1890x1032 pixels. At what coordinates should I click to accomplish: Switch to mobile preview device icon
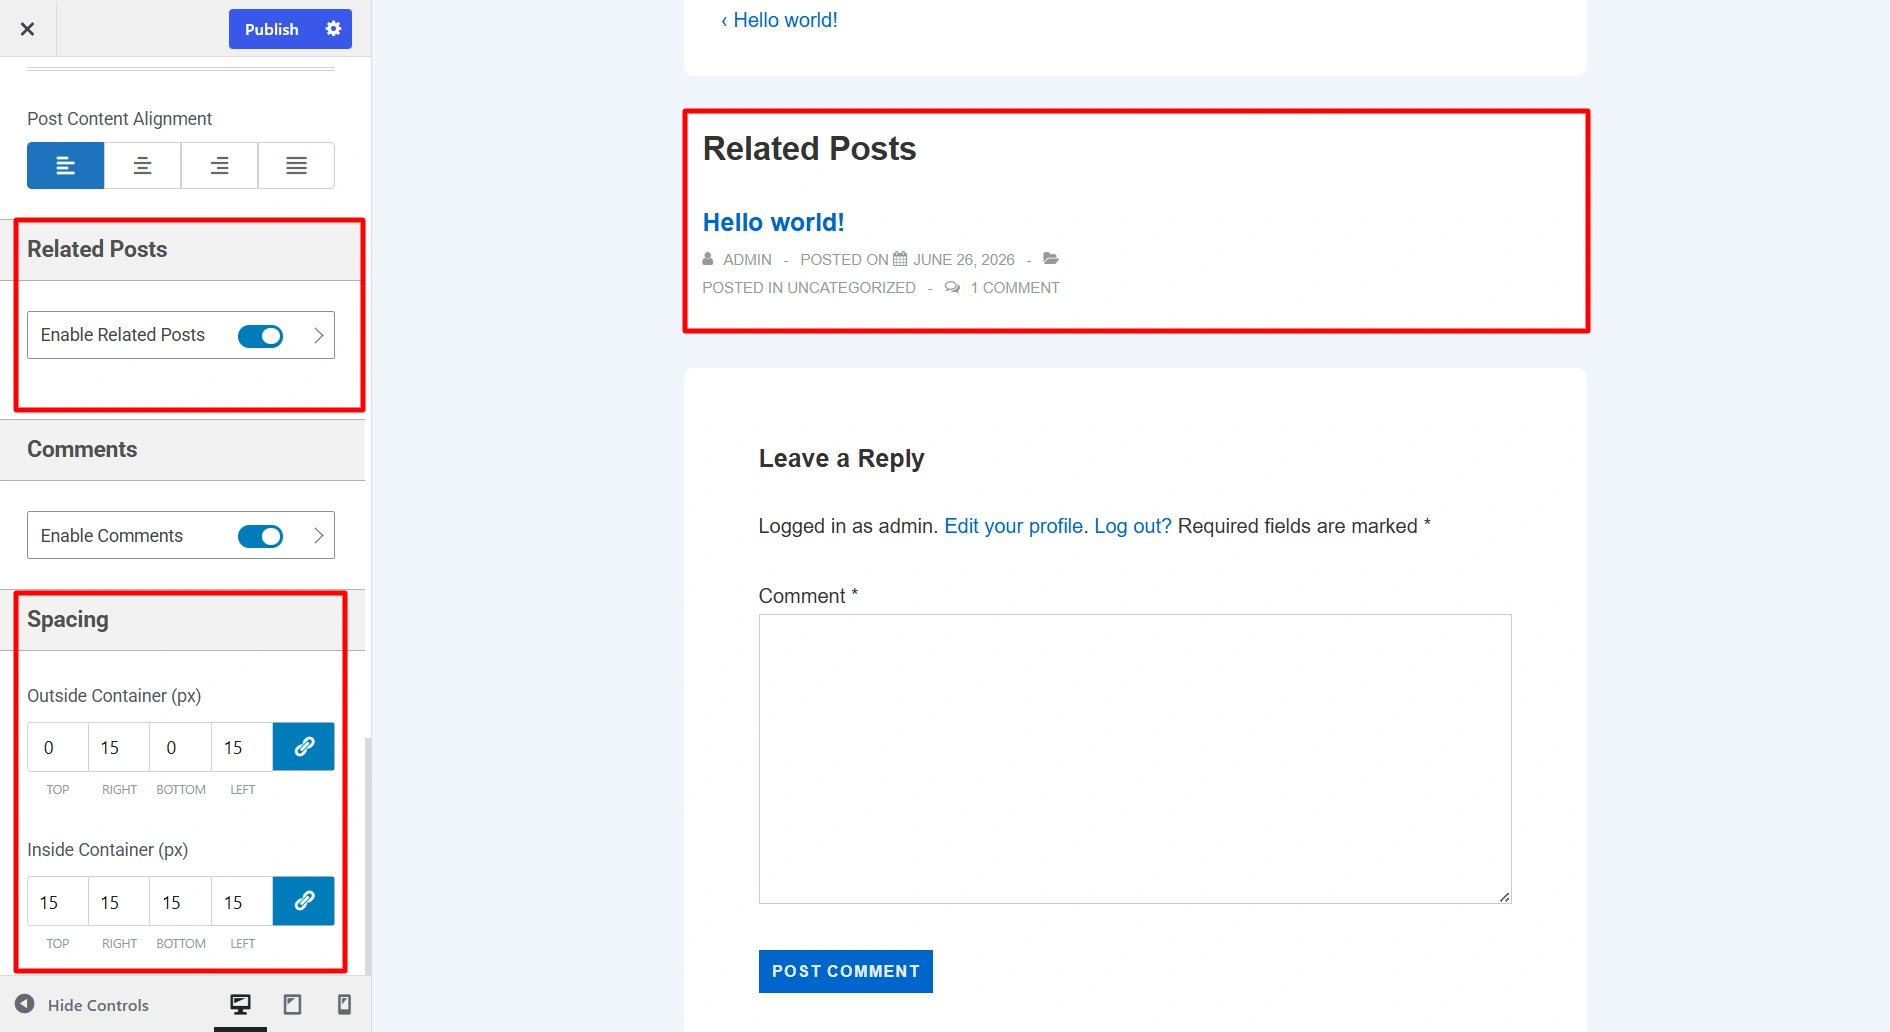[x=345, y=1004]
